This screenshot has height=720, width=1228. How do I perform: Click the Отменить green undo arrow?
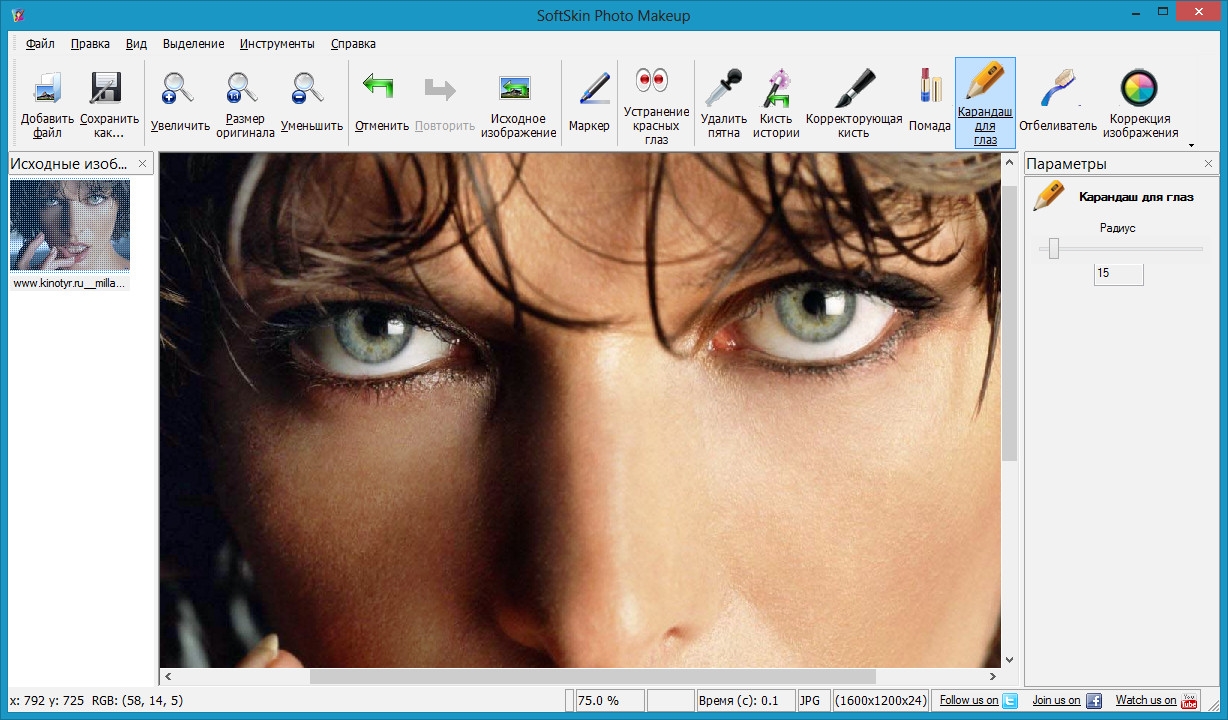379,87
